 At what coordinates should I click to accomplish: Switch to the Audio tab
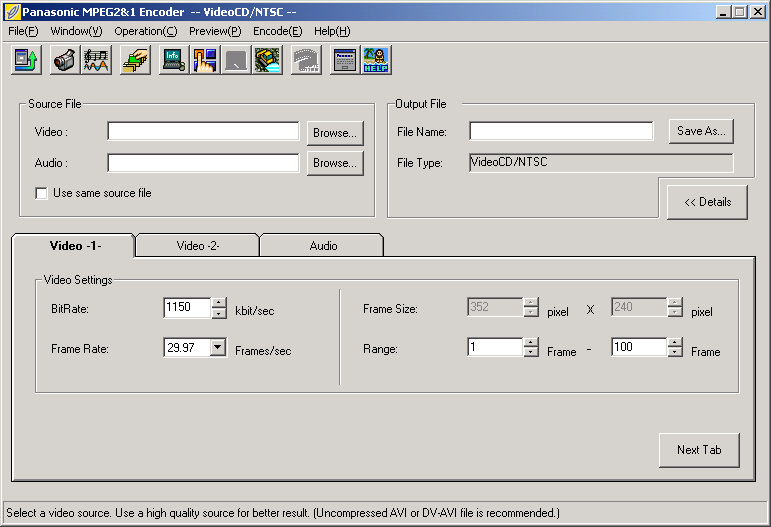point(323,245)
